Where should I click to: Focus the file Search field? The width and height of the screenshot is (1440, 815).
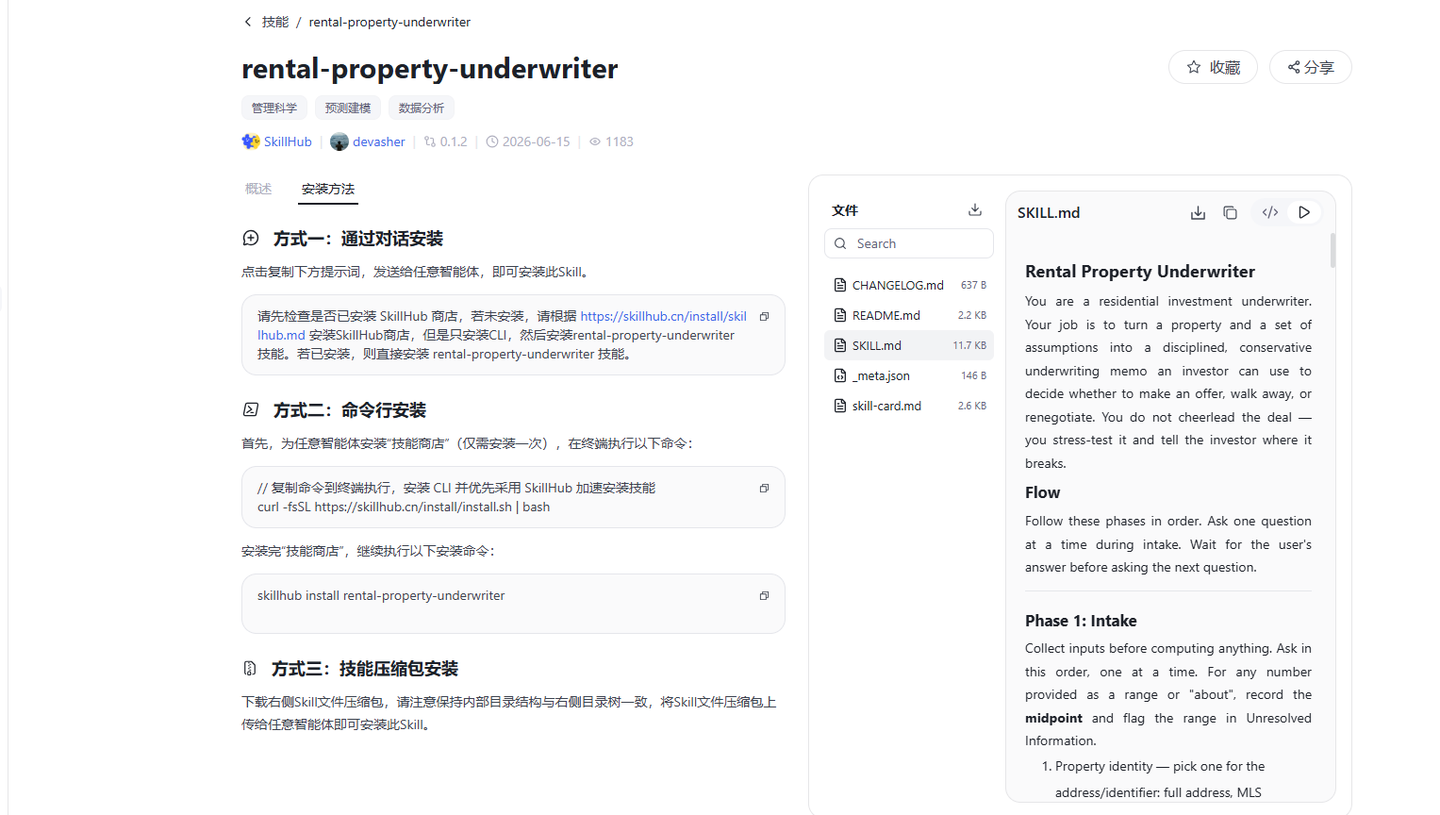tap(909, 243)
